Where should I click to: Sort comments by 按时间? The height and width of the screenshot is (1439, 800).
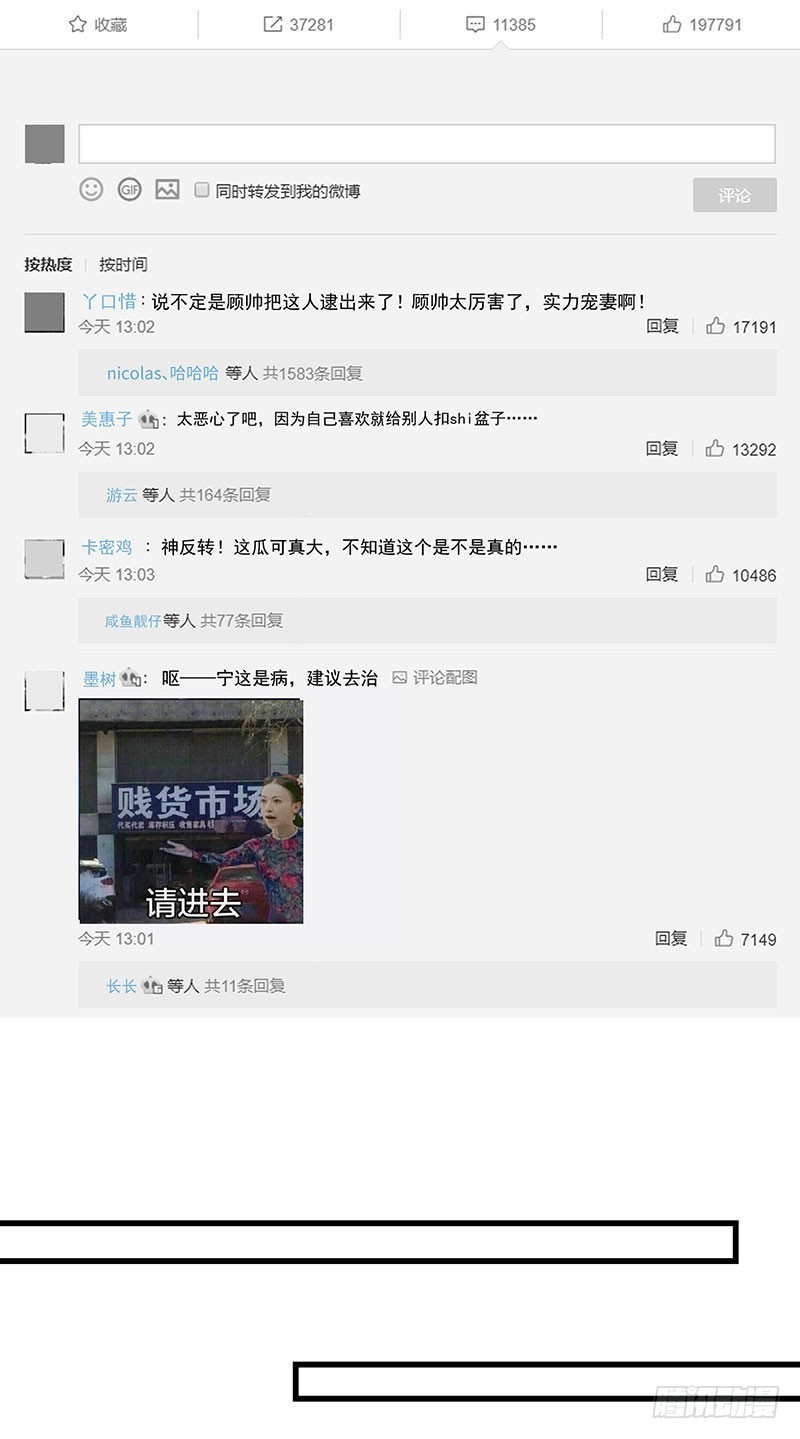123,264
